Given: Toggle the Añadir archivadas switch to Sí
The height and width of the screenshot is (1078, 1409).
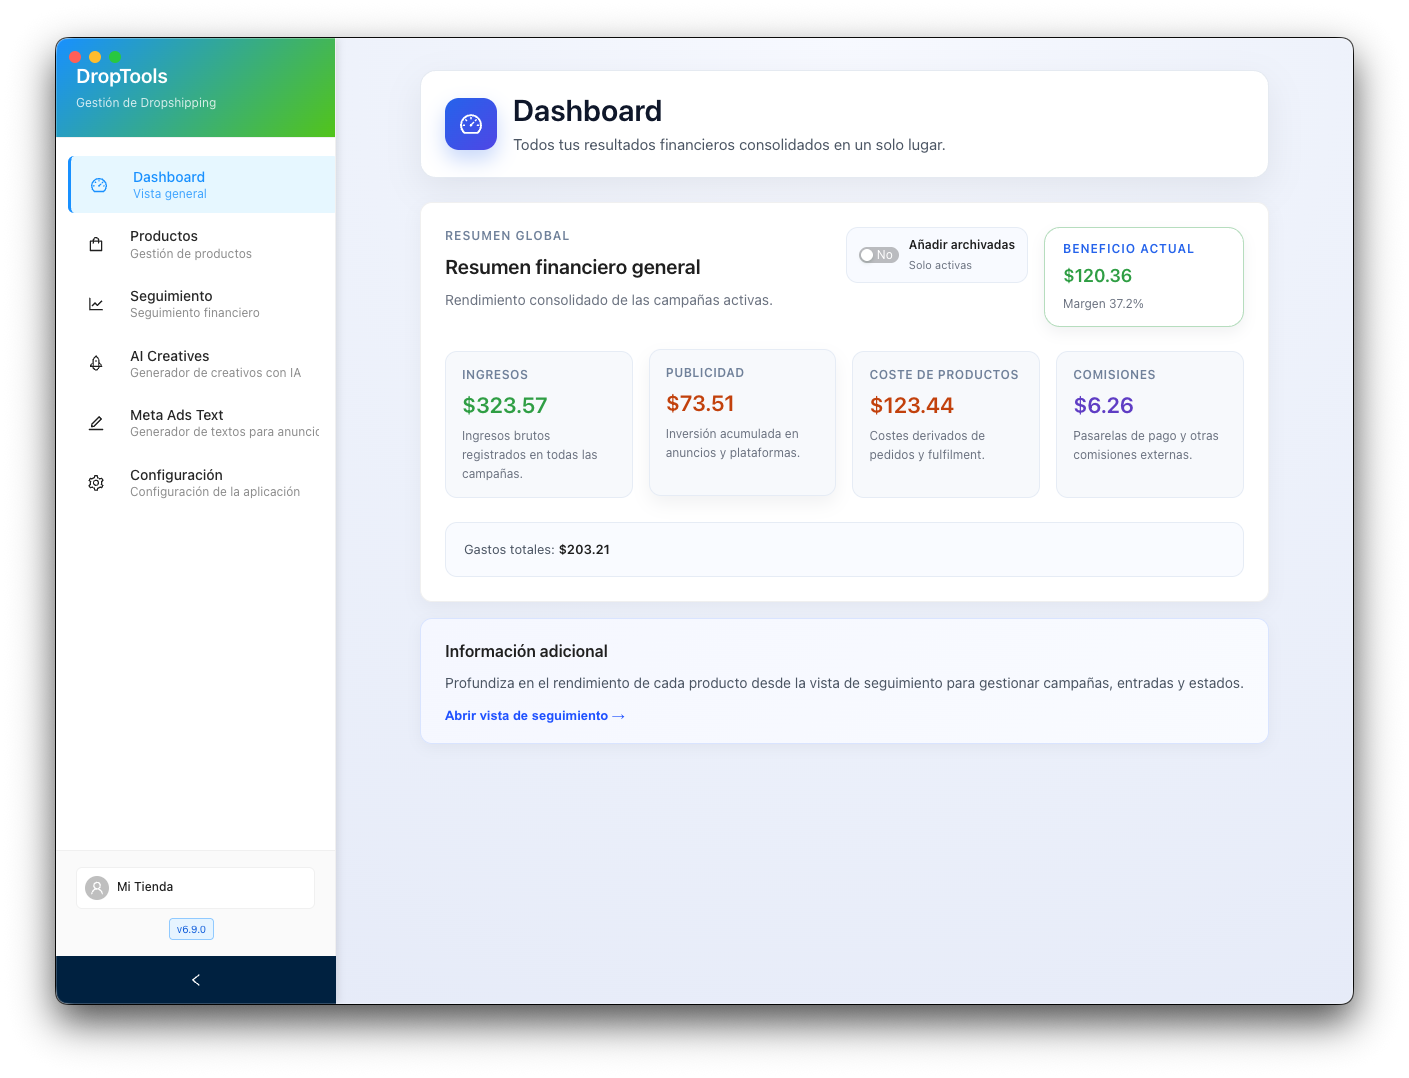Looking at the screenshot, I should 878,255.
